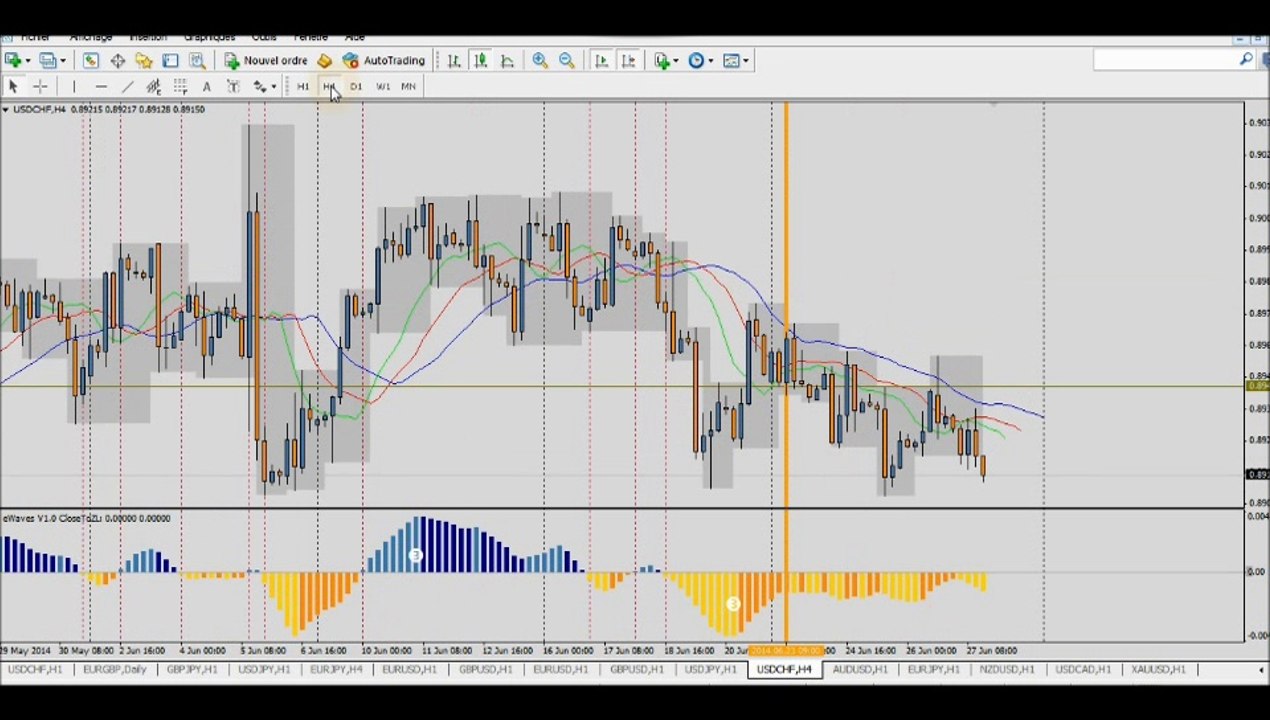Toggle chart shift
Screen dimensions: 1270x720
(x=628, y=60)
